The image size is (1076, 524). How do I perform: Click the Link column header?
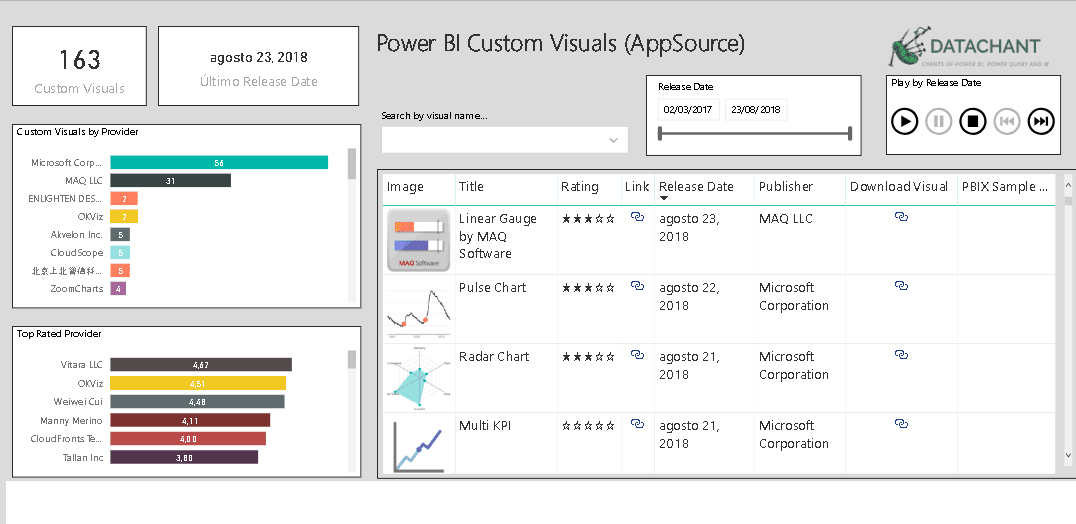click(x=637, y=187)
